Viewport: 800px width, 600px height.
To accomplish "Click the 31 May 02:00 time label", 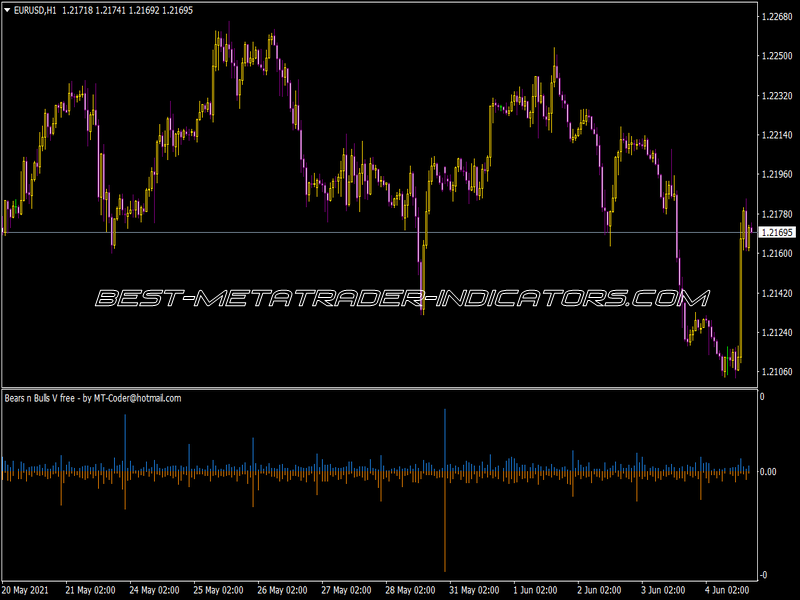I will (474, 590).
